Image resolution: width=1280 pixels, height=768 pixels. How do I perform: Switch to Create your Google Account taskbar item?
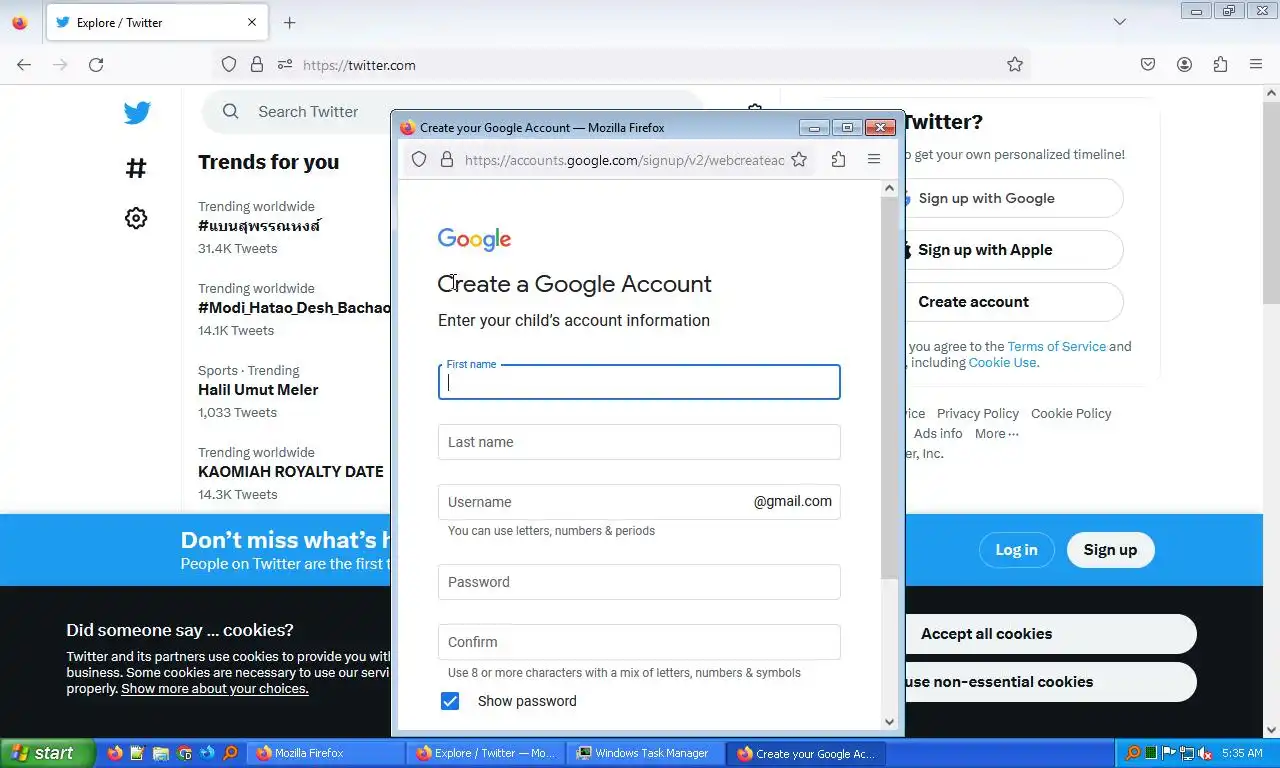806,753
